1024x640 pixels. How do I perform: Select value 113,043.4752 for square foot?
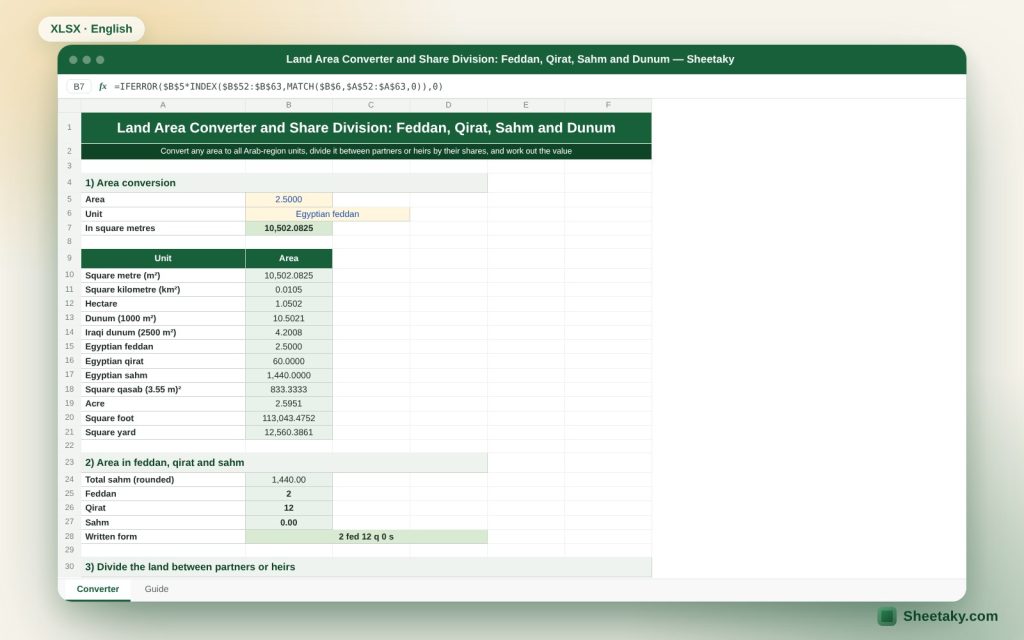289,418
